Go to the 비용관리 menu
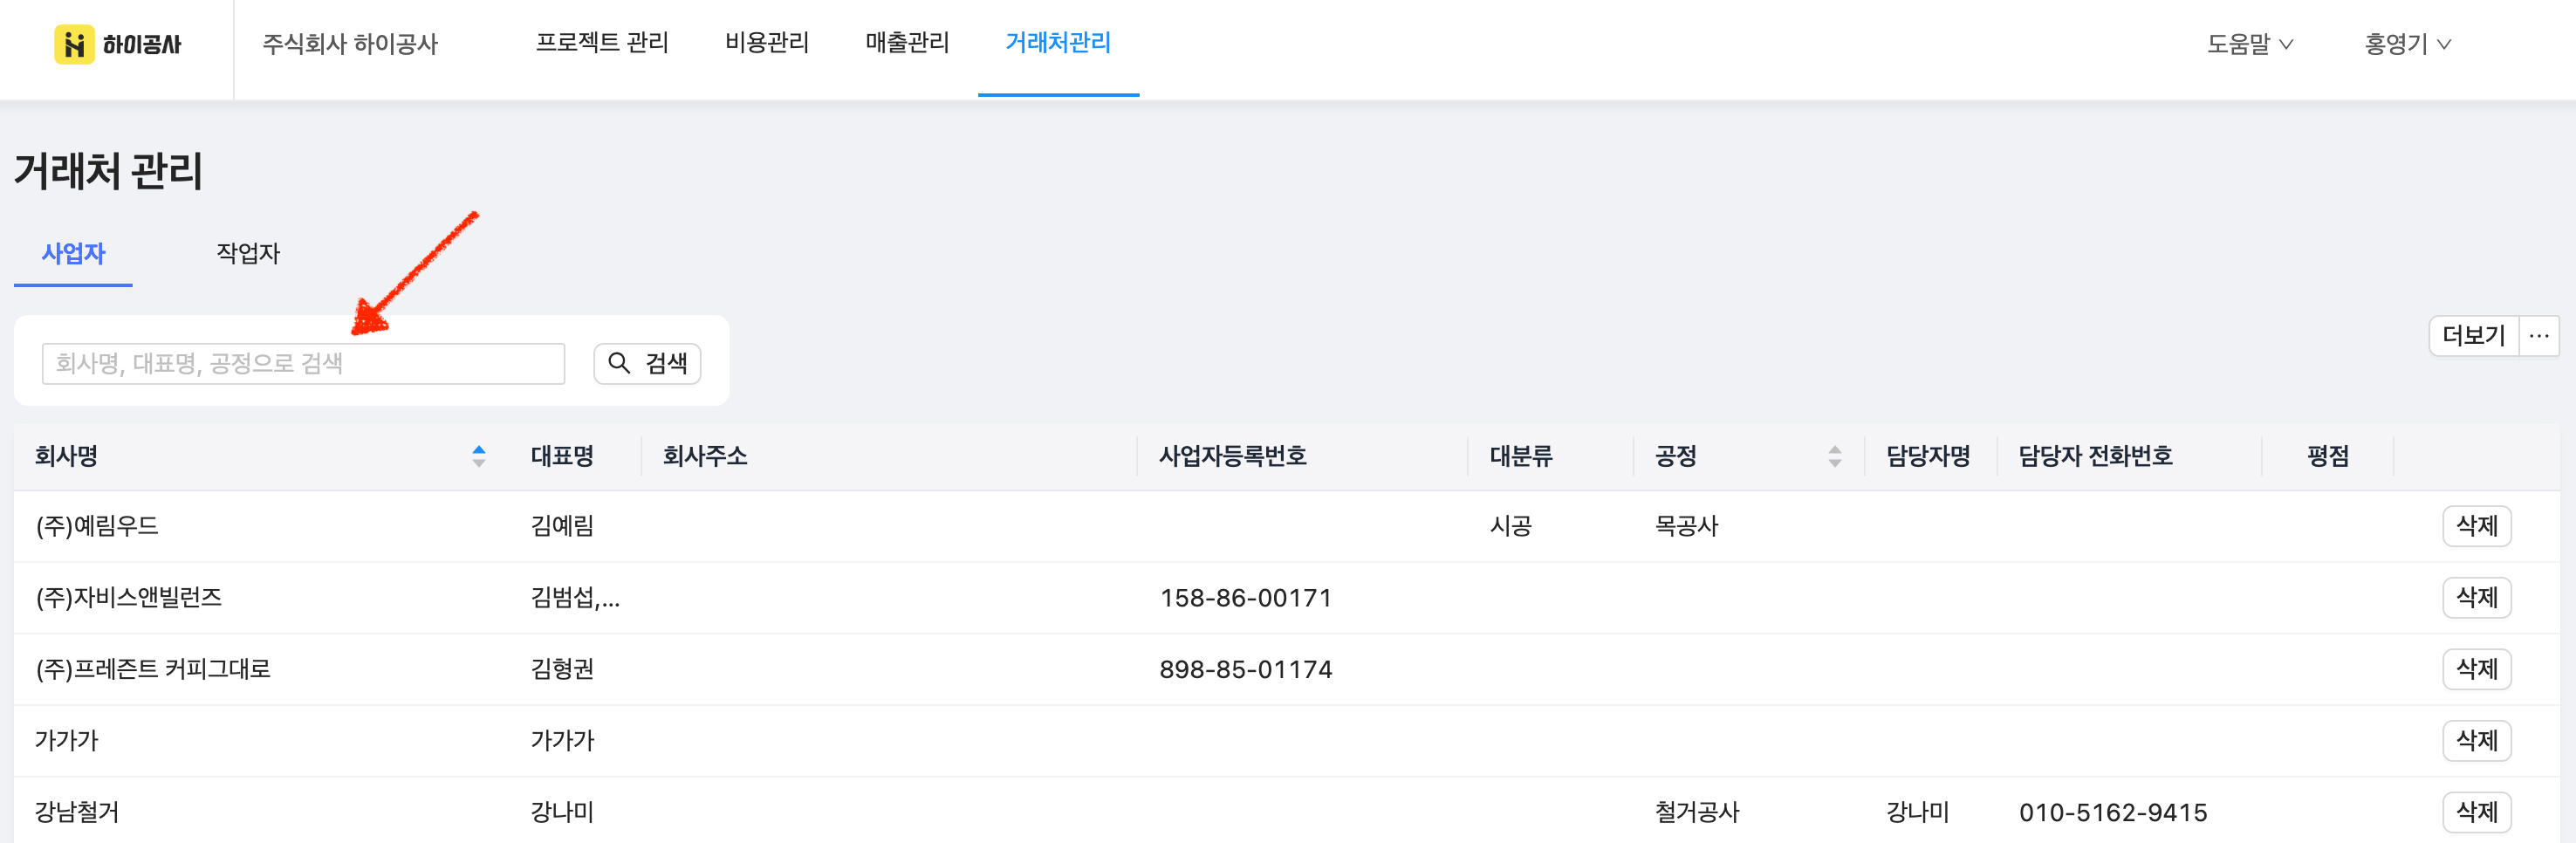Screen dimensions: 2576x843 click(x=767, y=42)
